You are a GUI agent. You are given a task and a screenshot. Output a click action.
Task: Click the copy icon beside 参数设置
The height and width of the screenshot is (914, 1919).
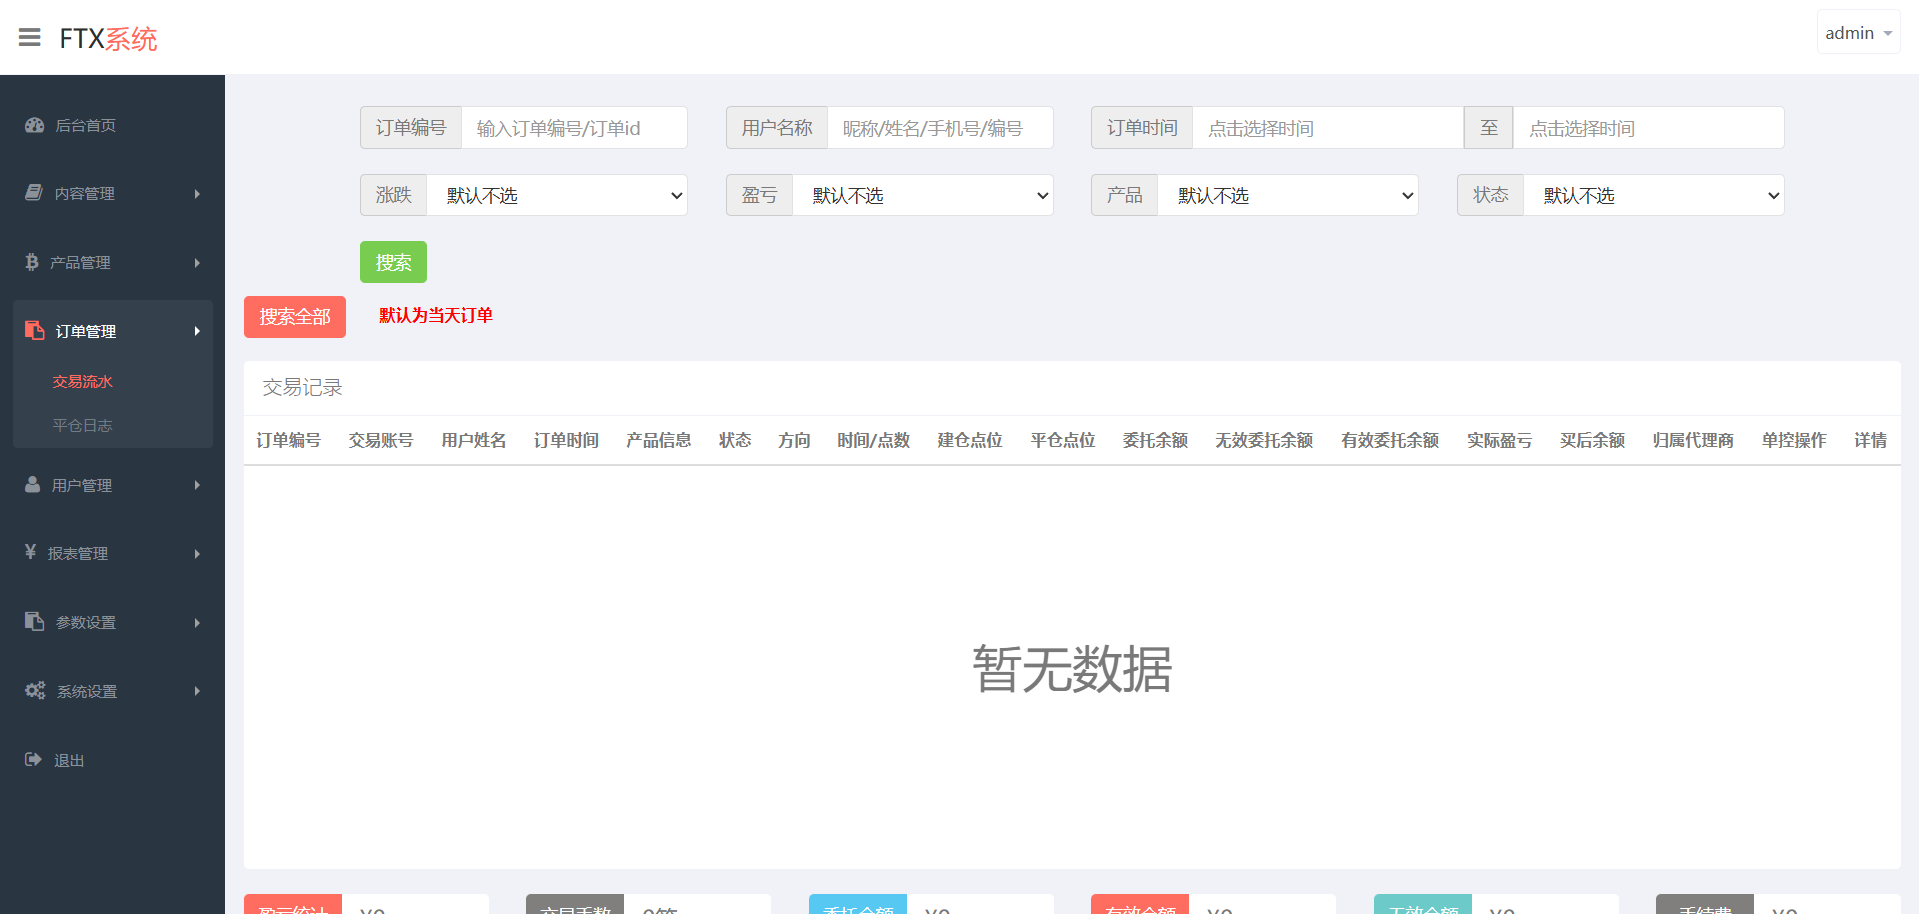(x=35, y=622)
